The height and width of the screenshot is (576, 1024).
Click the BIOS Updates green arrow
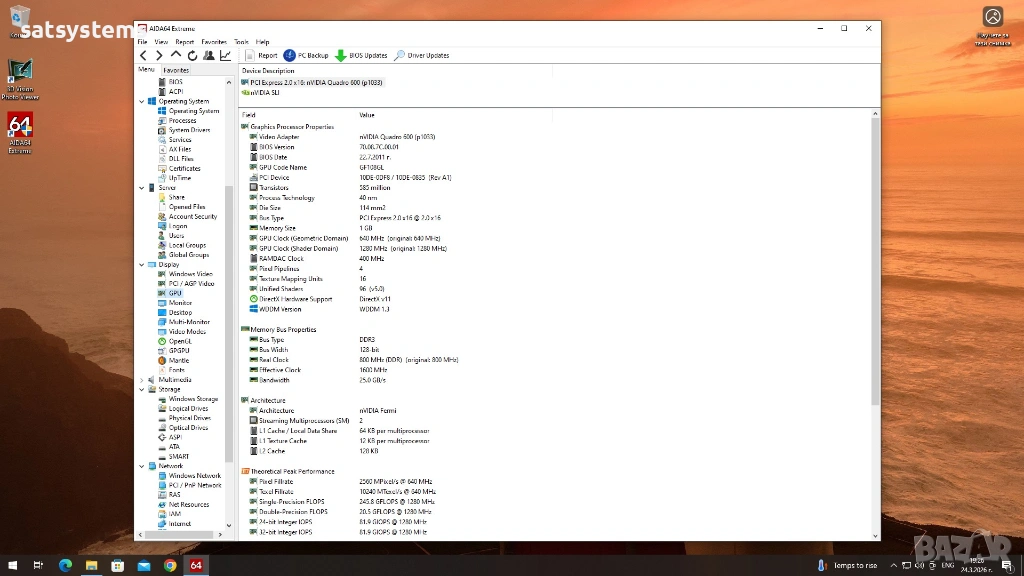click(361, 56)
